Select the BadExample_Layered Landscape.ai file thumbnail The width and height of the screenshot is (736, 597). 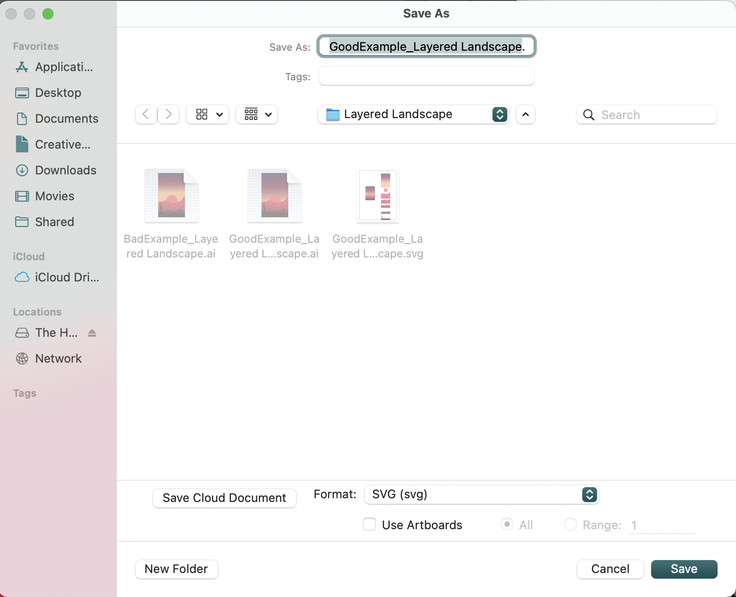(171, 195)
